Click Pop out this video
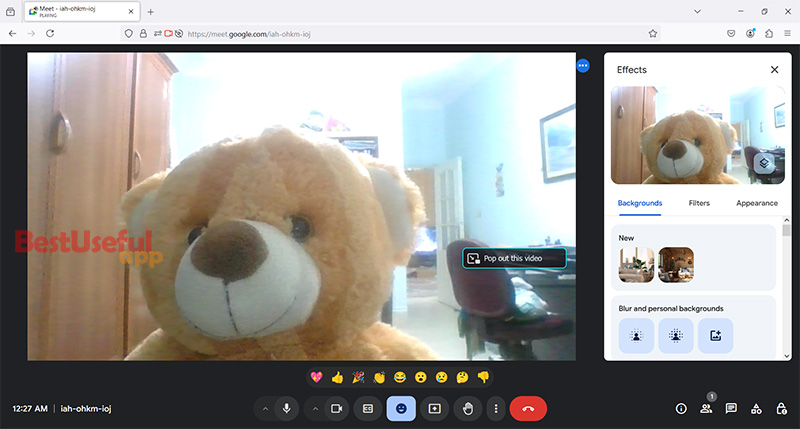The image size is (800, 429). (514, 258)
